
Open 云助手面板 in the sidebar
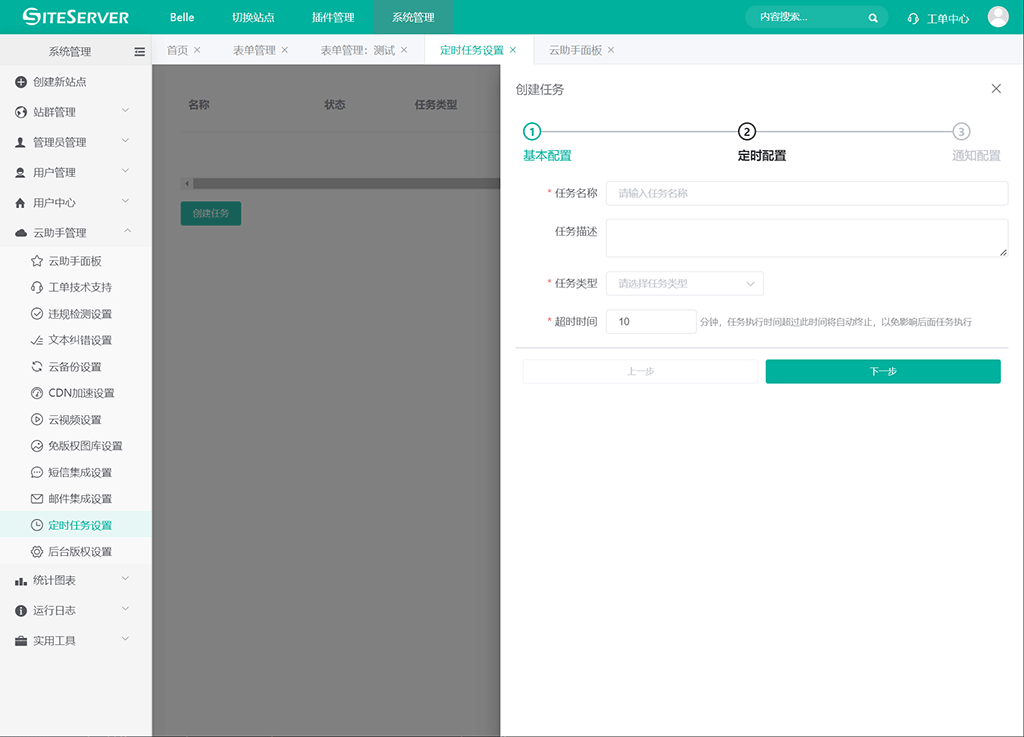(75, 261)
